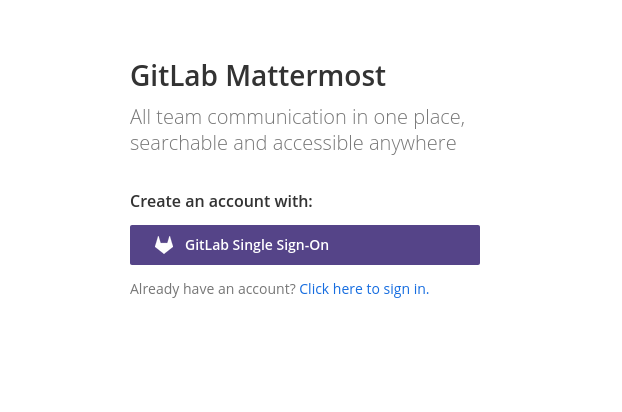Click the 'Single Sign-On' text inside purple button
This screenshot has height=412, width=622.
[280, 245]
